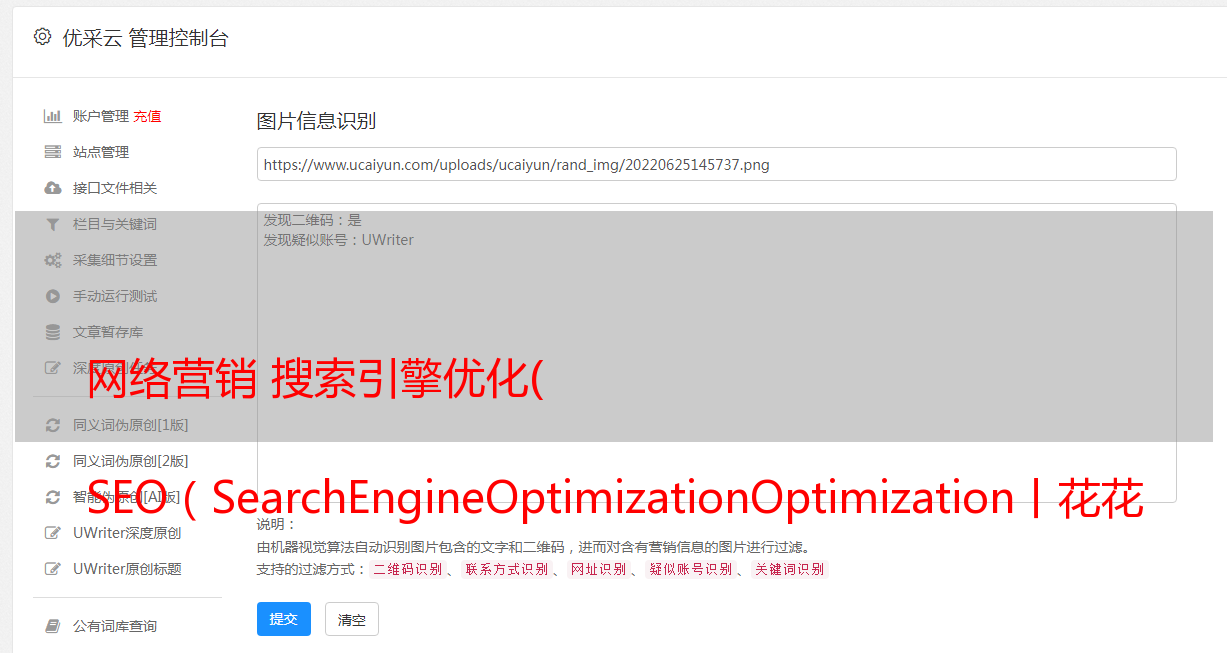Click the 网址识别 tag

[x=598, y=569]
